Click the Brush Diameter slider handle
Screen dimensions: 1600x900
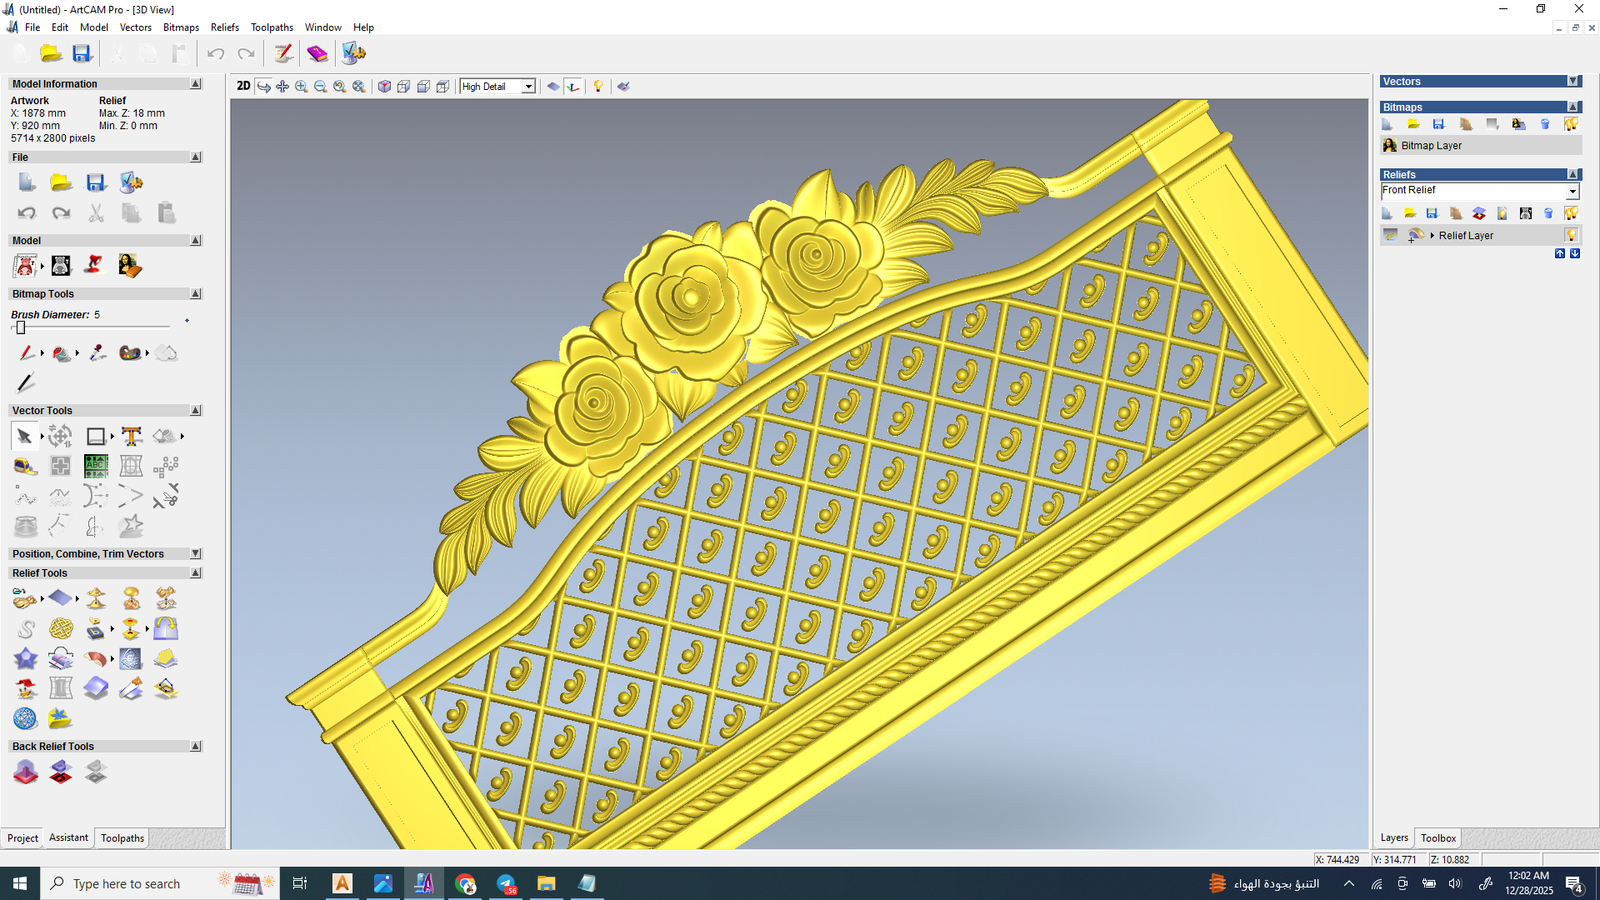20,327
